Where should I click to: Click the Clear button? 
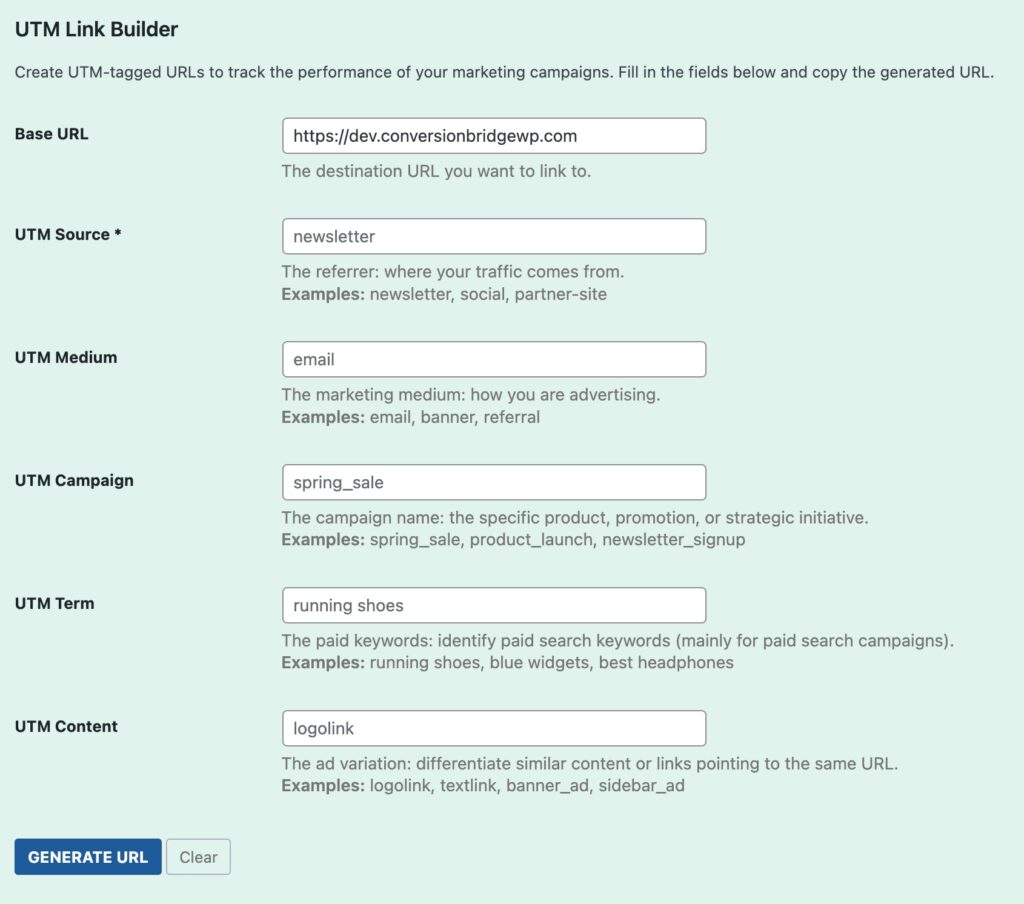coord(198,856)
